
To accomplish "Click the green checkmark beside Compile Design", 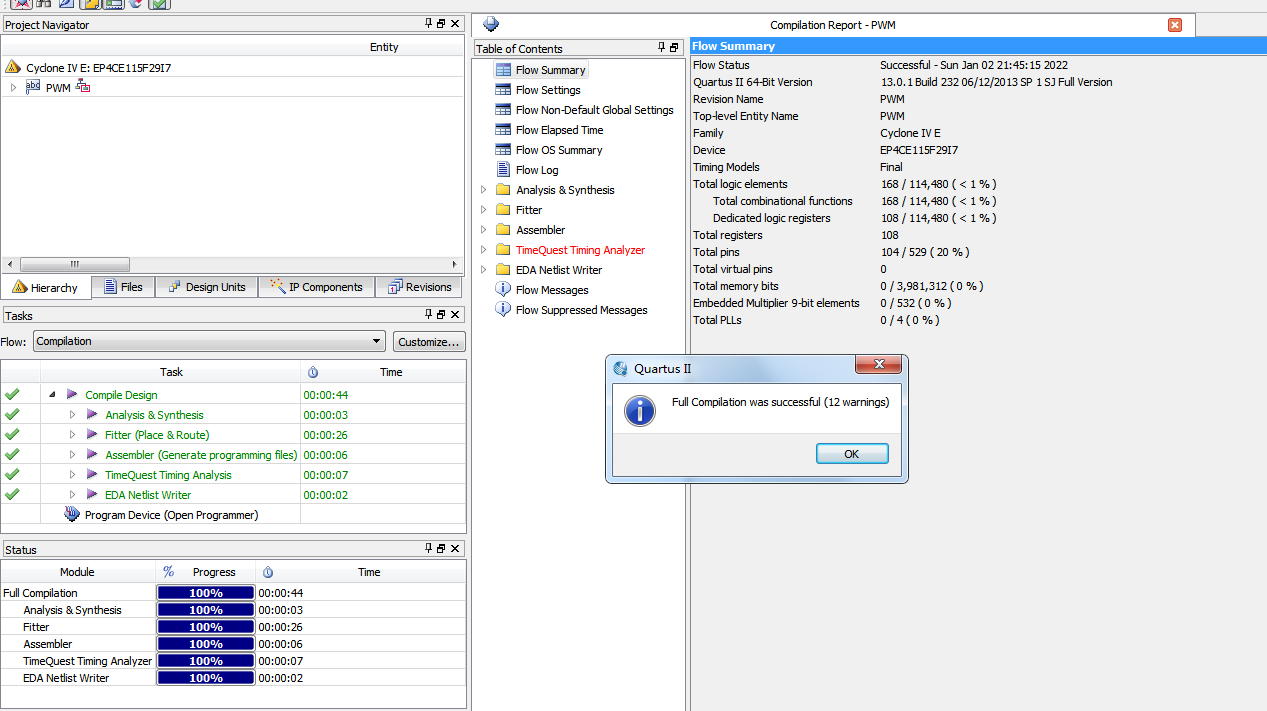I will (12, 395).
